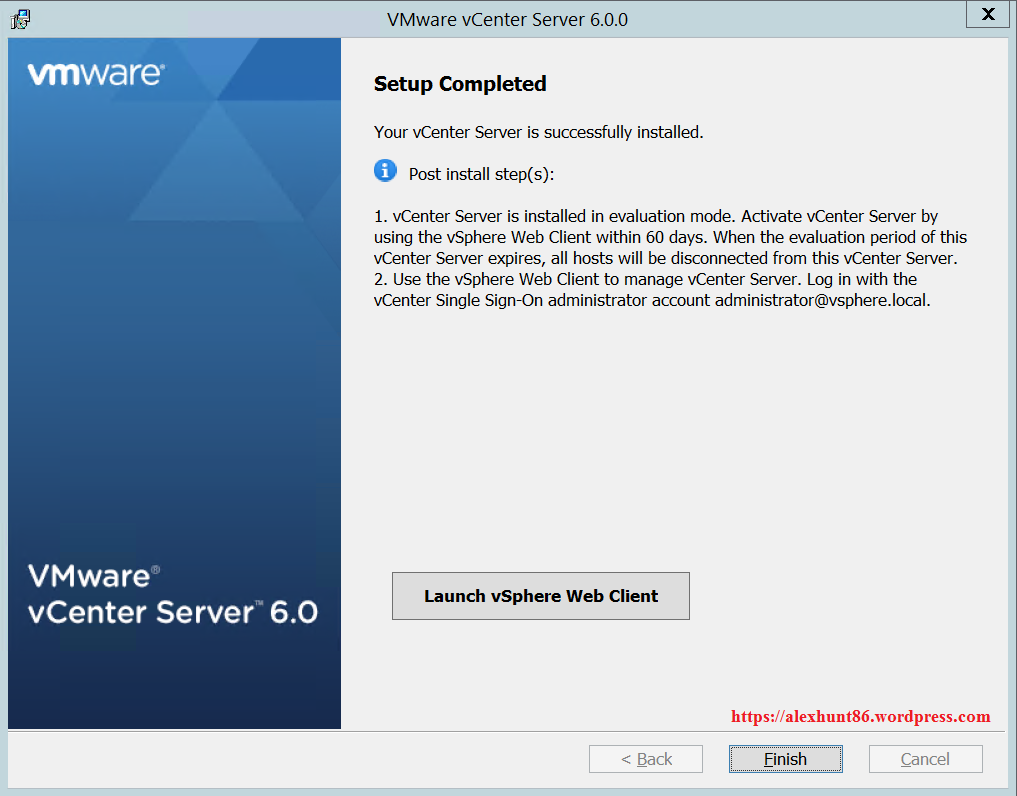Viewport: 1017px width, 796px height.
Task: Click the blue information icon
Action: tap(385, 171)
